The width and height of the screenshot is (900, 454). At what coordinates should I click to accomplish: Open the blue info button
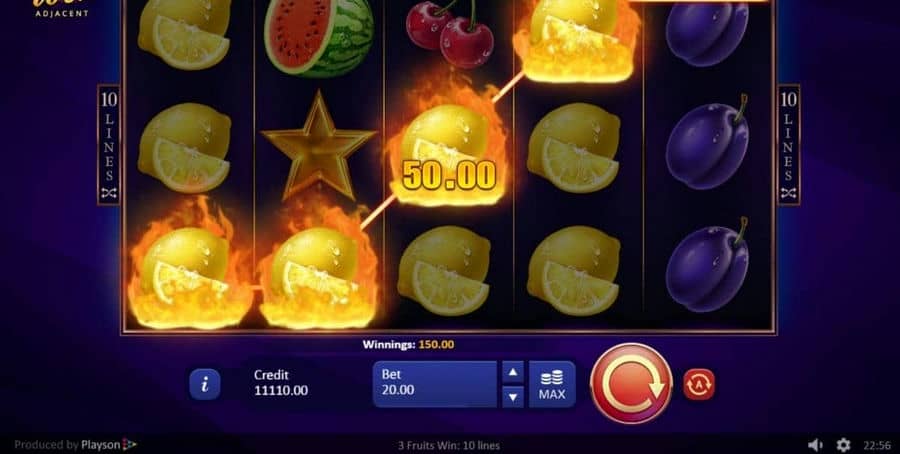pos(205,384)
